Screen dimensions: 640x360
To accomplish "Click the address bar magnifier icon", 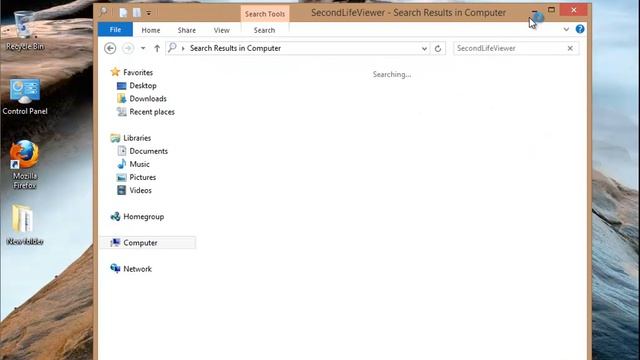I will tap(172, 48).
